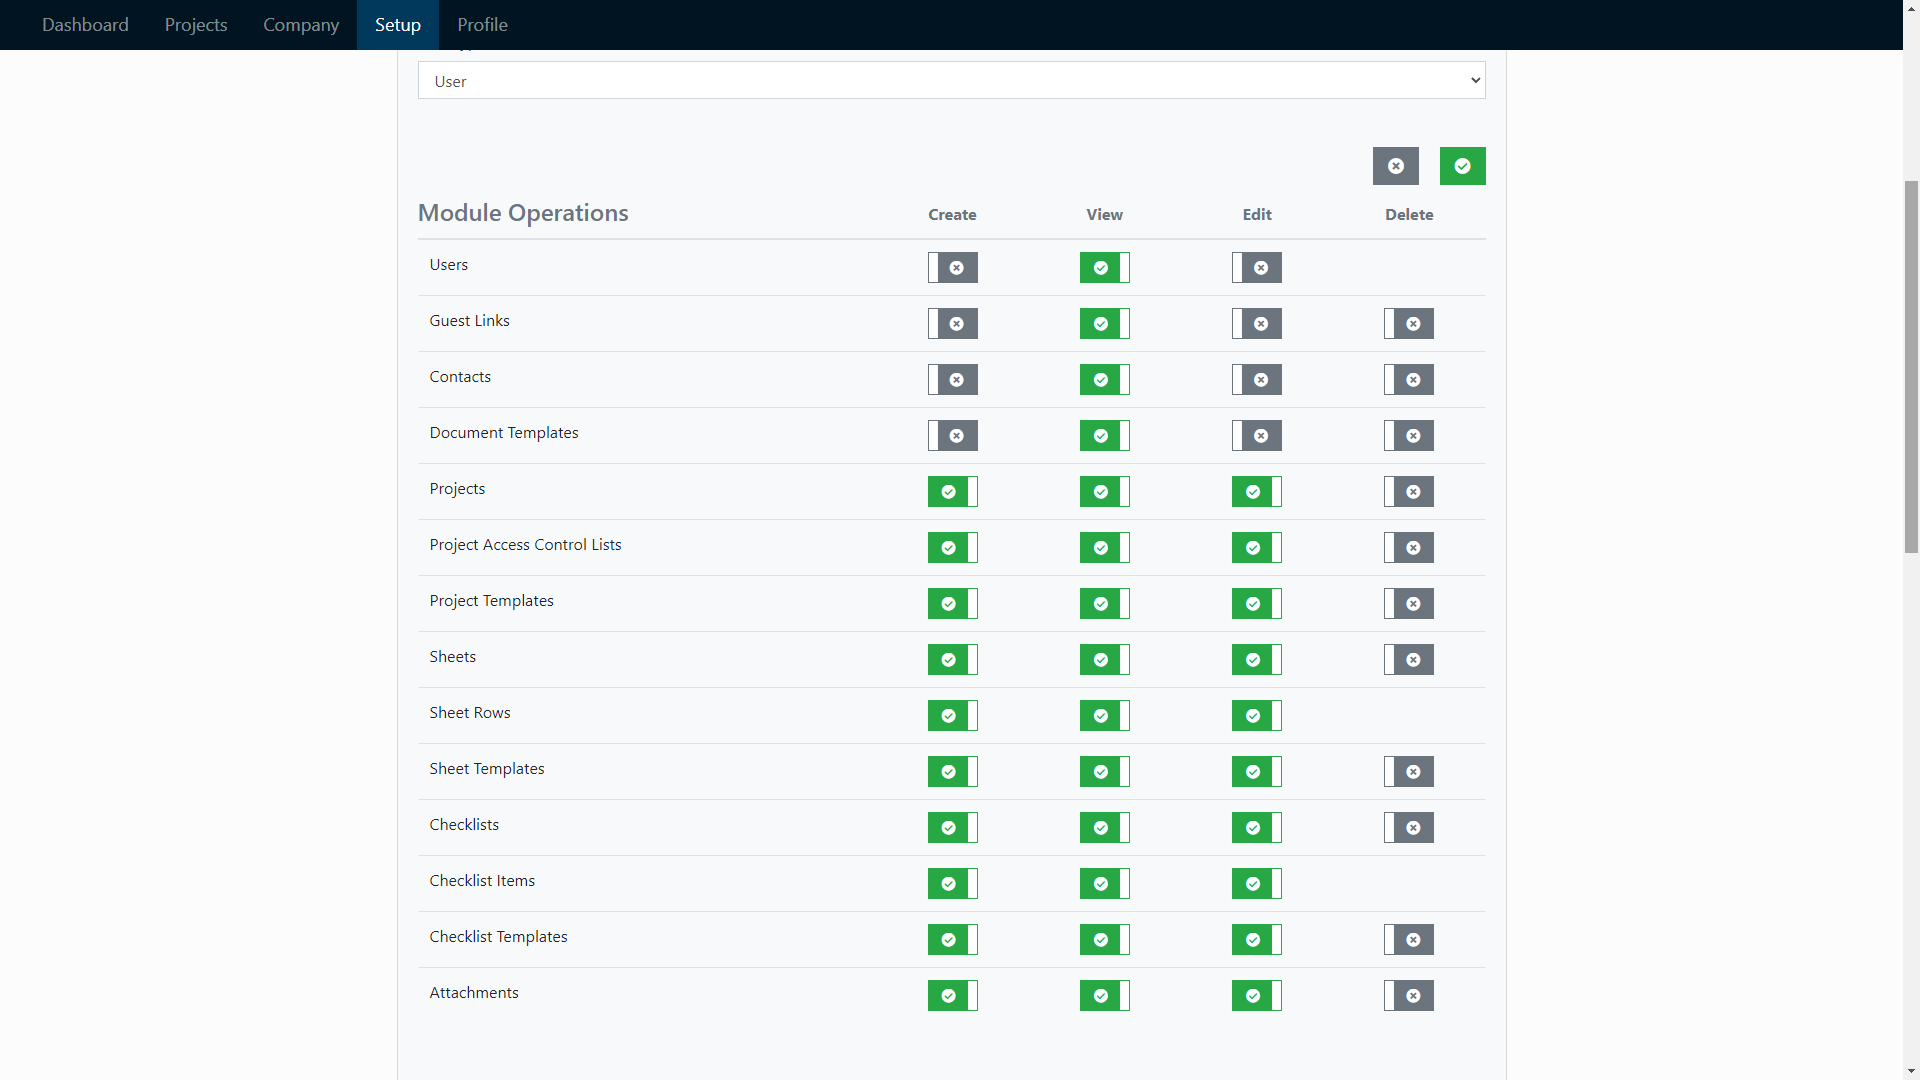Disable View permission for Guest Links

point(1104,323)
